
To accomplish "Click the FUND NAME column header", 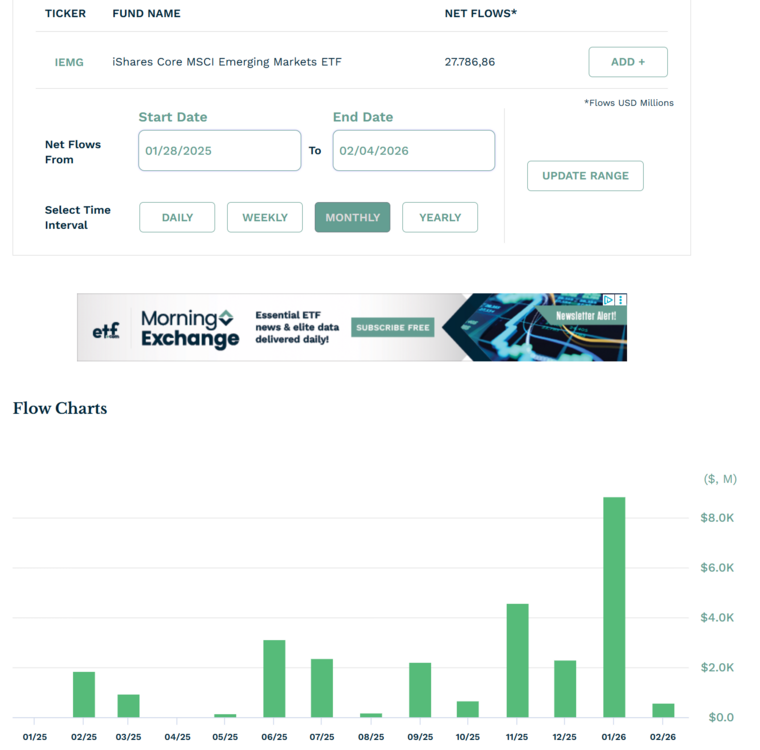I will click(x=146, y=14).
